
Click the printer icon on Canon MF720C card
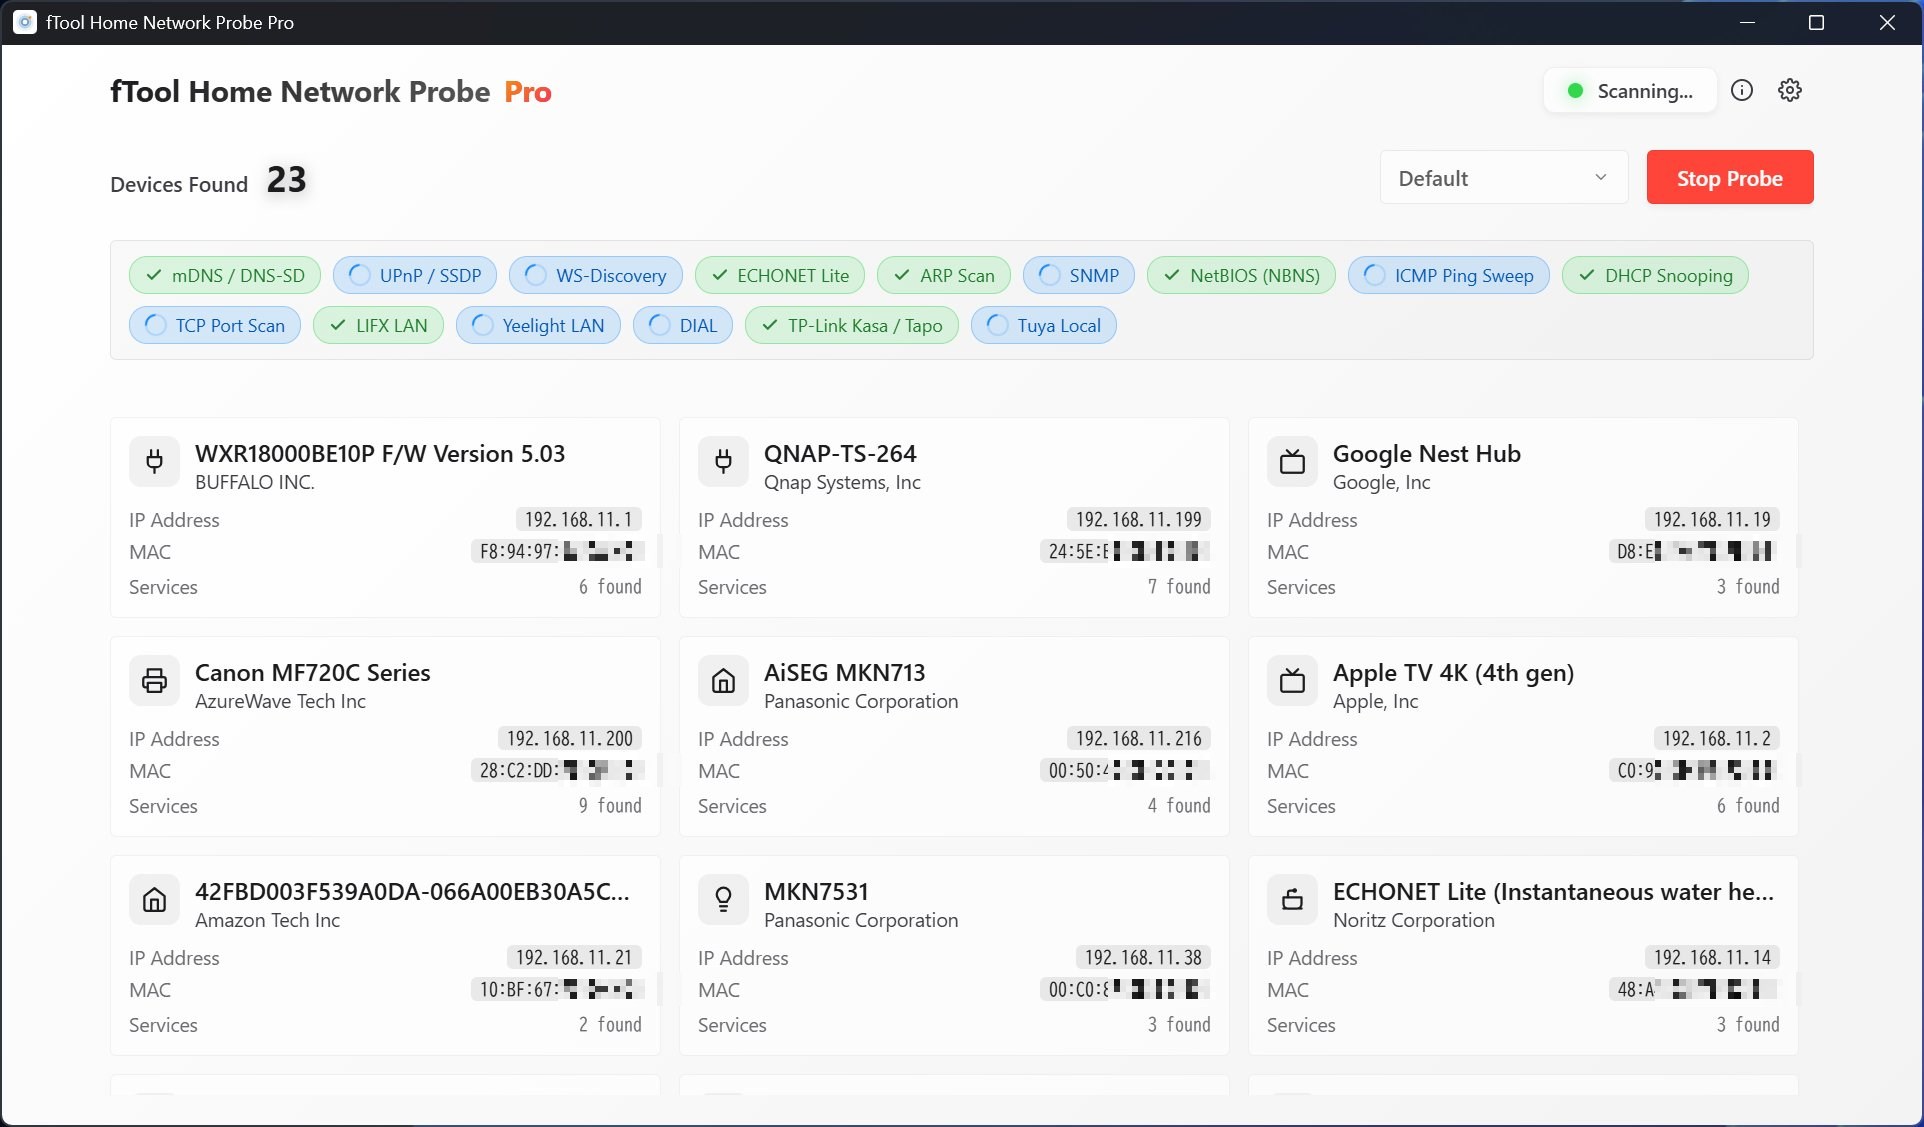(x=154, y=681)
